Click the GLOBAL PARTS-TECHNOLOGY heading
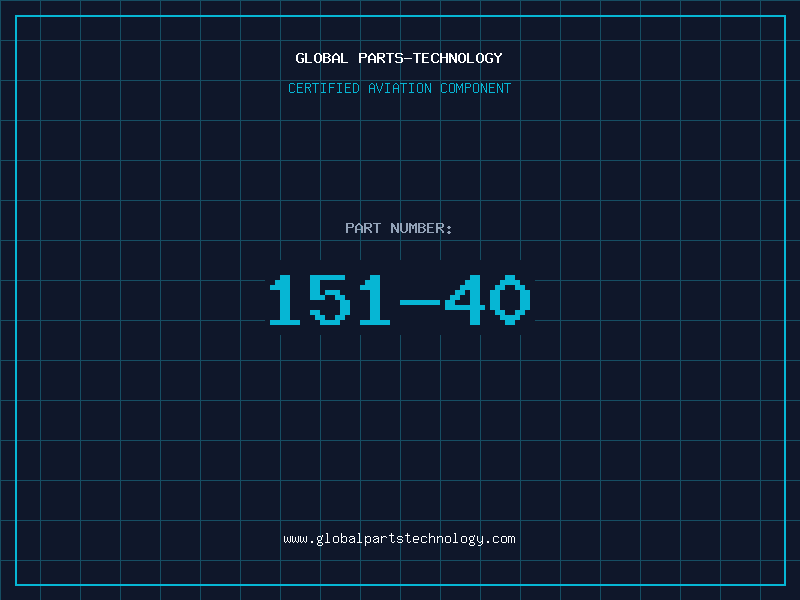This screenshot has height=600, width=800. (399, 58)
